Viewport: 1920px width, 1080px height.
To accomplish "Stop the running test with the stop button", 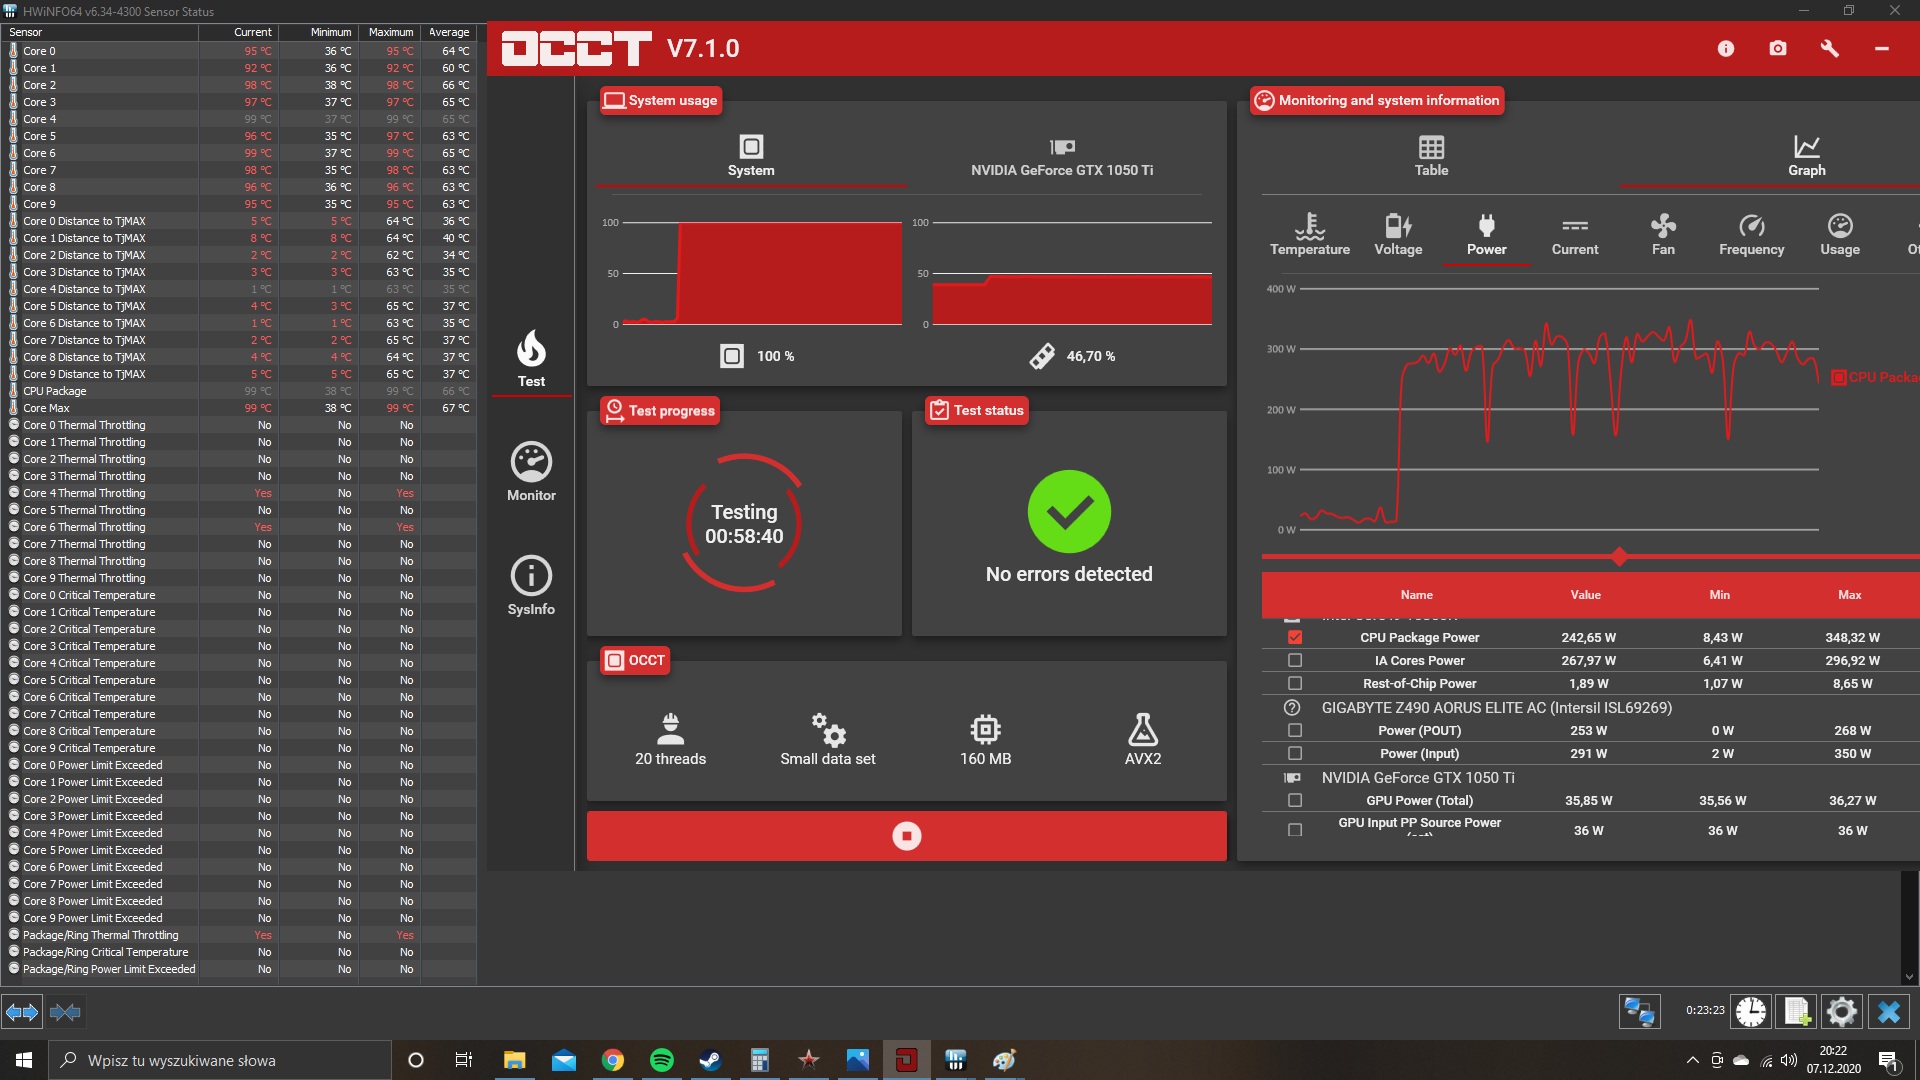I will point(906,836).
